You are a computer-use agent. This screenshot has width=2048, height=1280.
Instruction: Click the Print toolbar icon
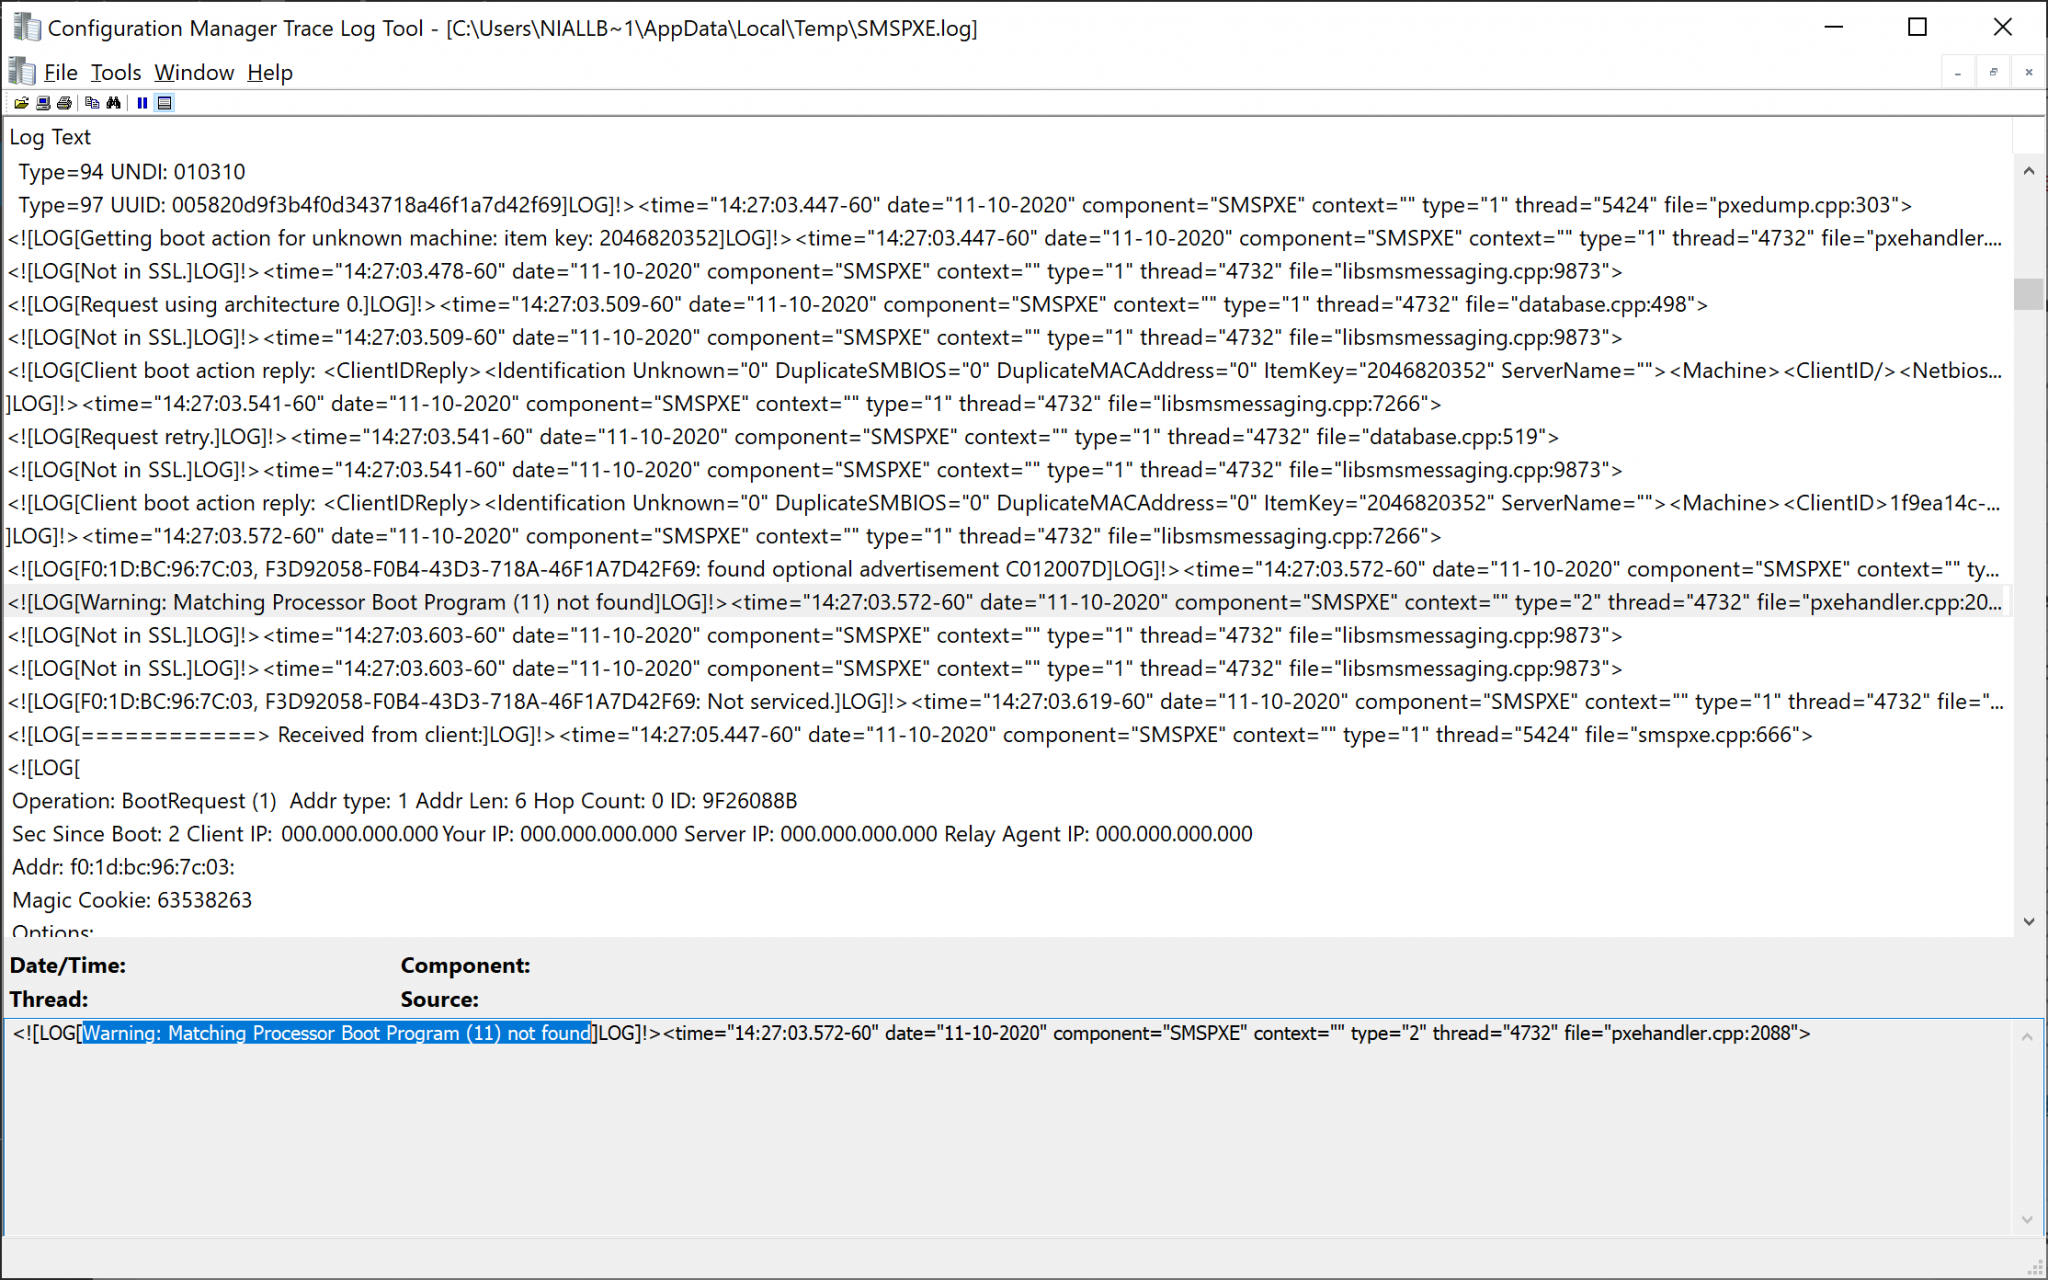(65, 103)
